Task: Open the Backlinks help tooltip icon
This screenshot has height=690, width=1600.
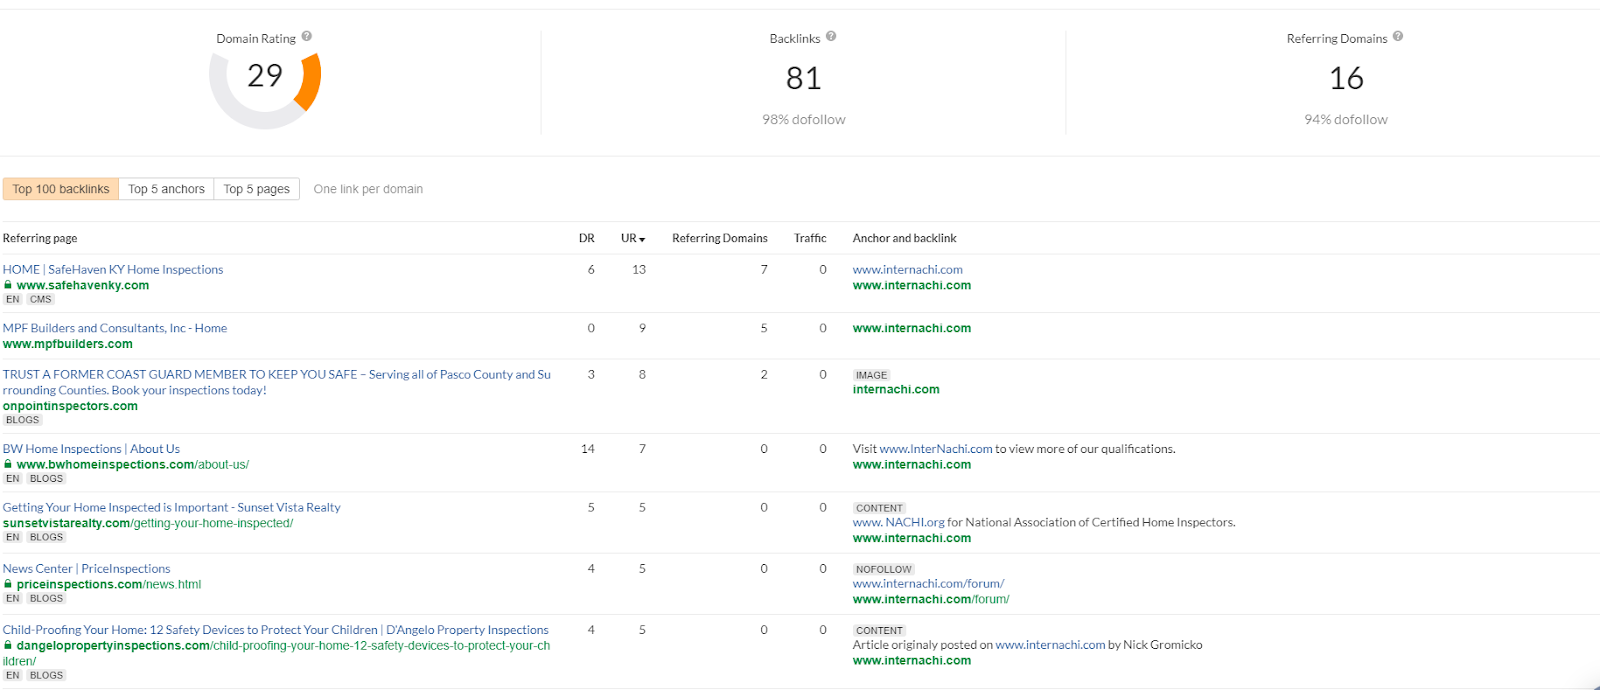Action: [831, 36]
